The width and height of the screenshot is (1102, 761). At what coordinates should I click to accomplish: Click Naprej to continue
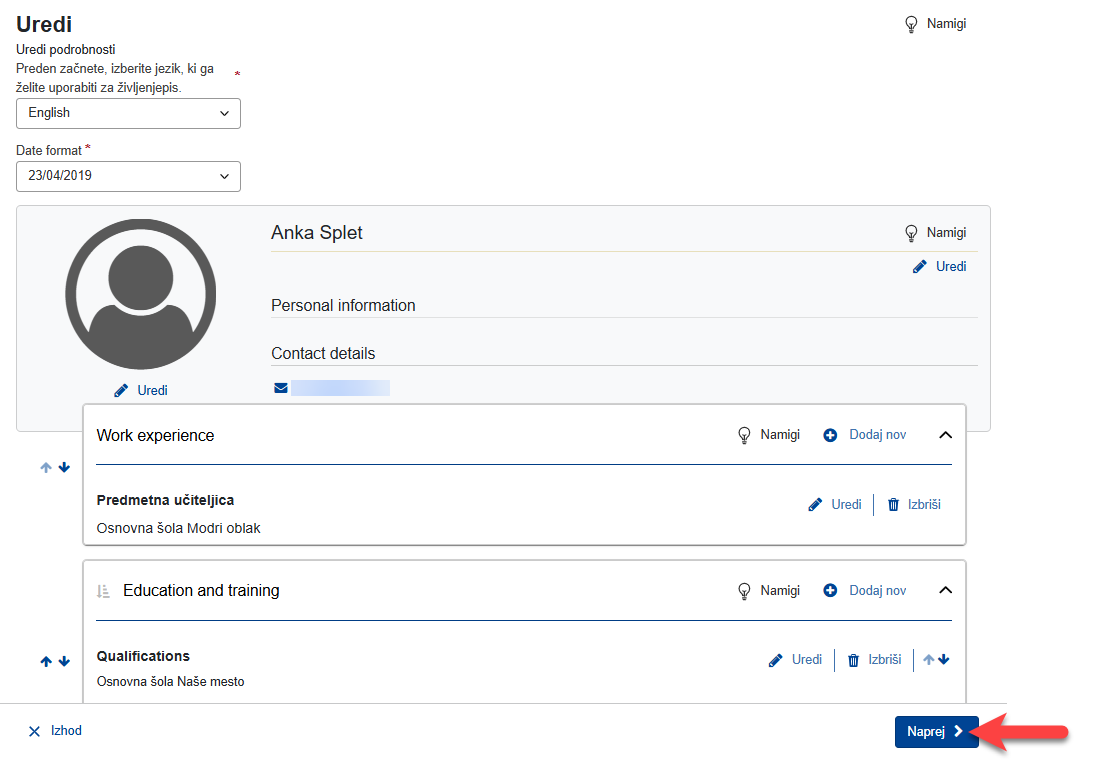[935, 732]
